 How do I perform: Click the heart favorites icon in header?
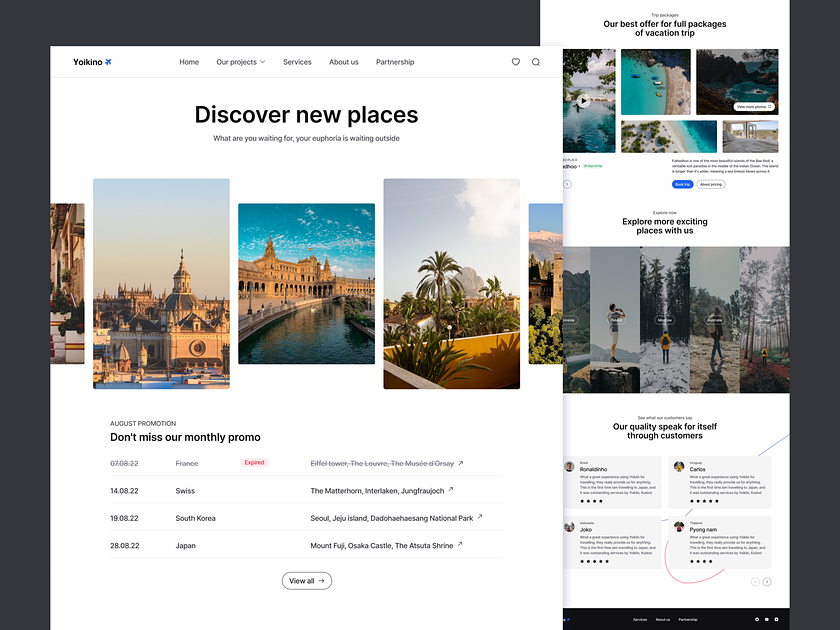click(x=516, y=62)
